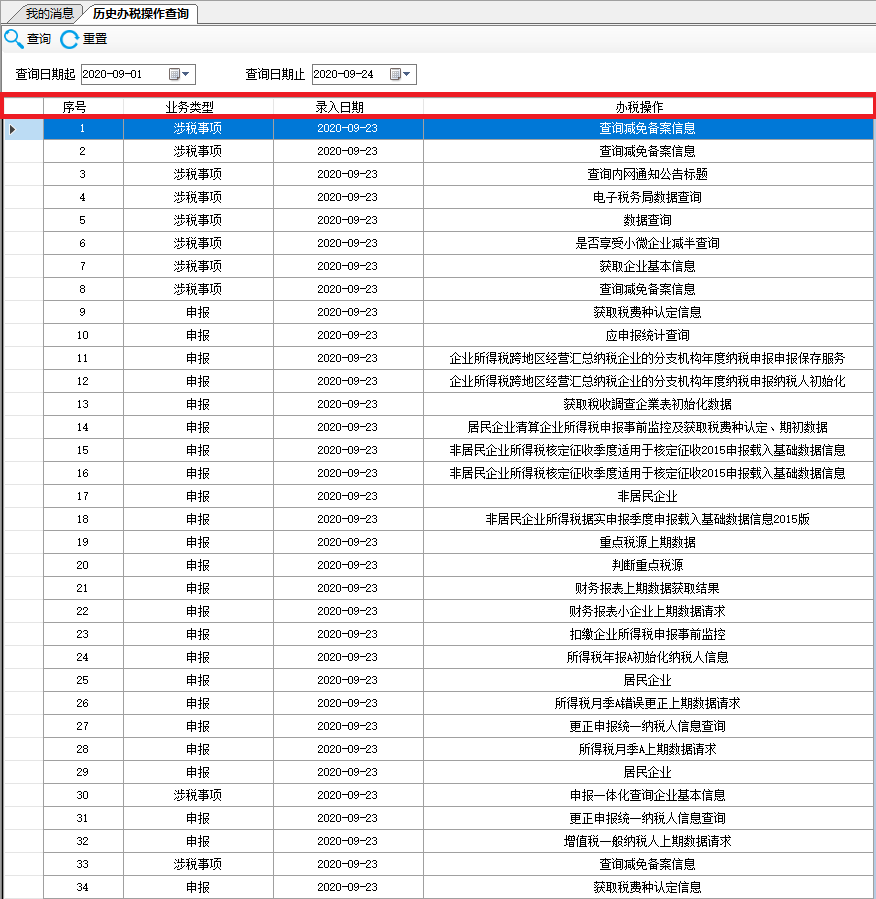The image size is (876, 899).
Task: Click 序号 cell 25
Action: click(83, 680)
